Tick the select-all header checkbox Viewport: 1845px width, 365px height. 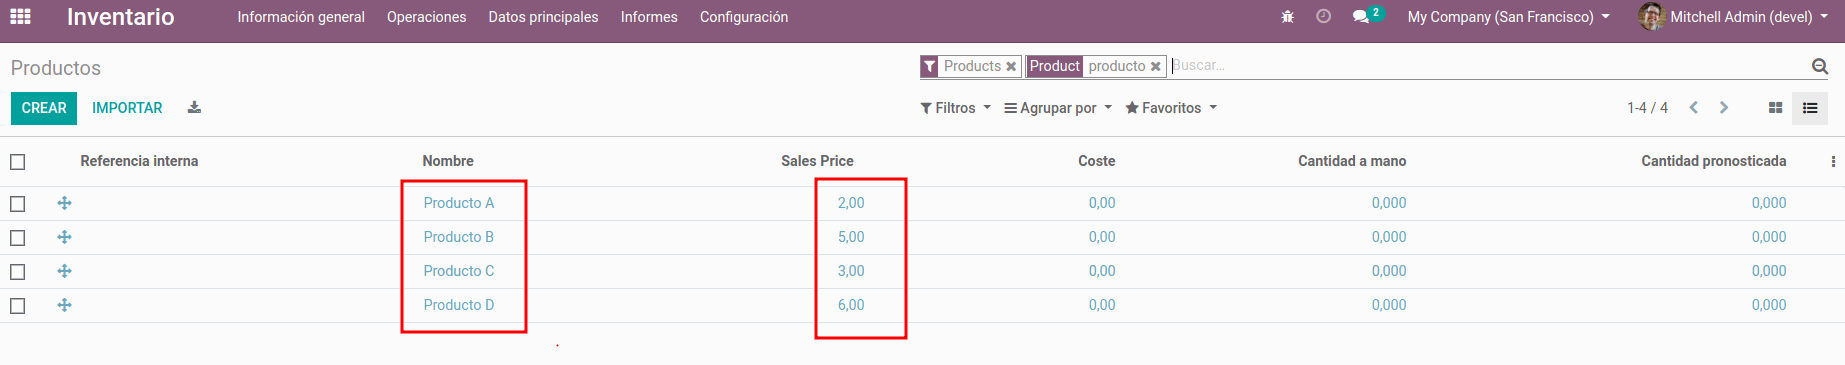tap(18, 162)
